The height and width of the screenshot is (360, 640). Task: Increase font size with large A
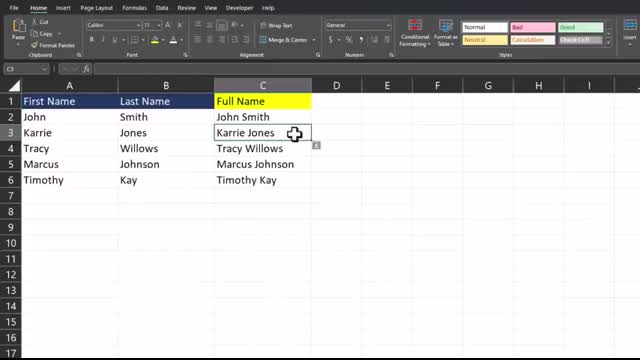(168, 25)
